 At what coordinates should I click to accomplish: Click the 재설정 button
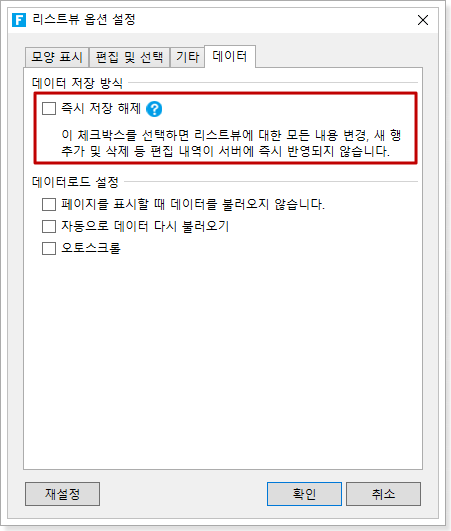[62, 494]
